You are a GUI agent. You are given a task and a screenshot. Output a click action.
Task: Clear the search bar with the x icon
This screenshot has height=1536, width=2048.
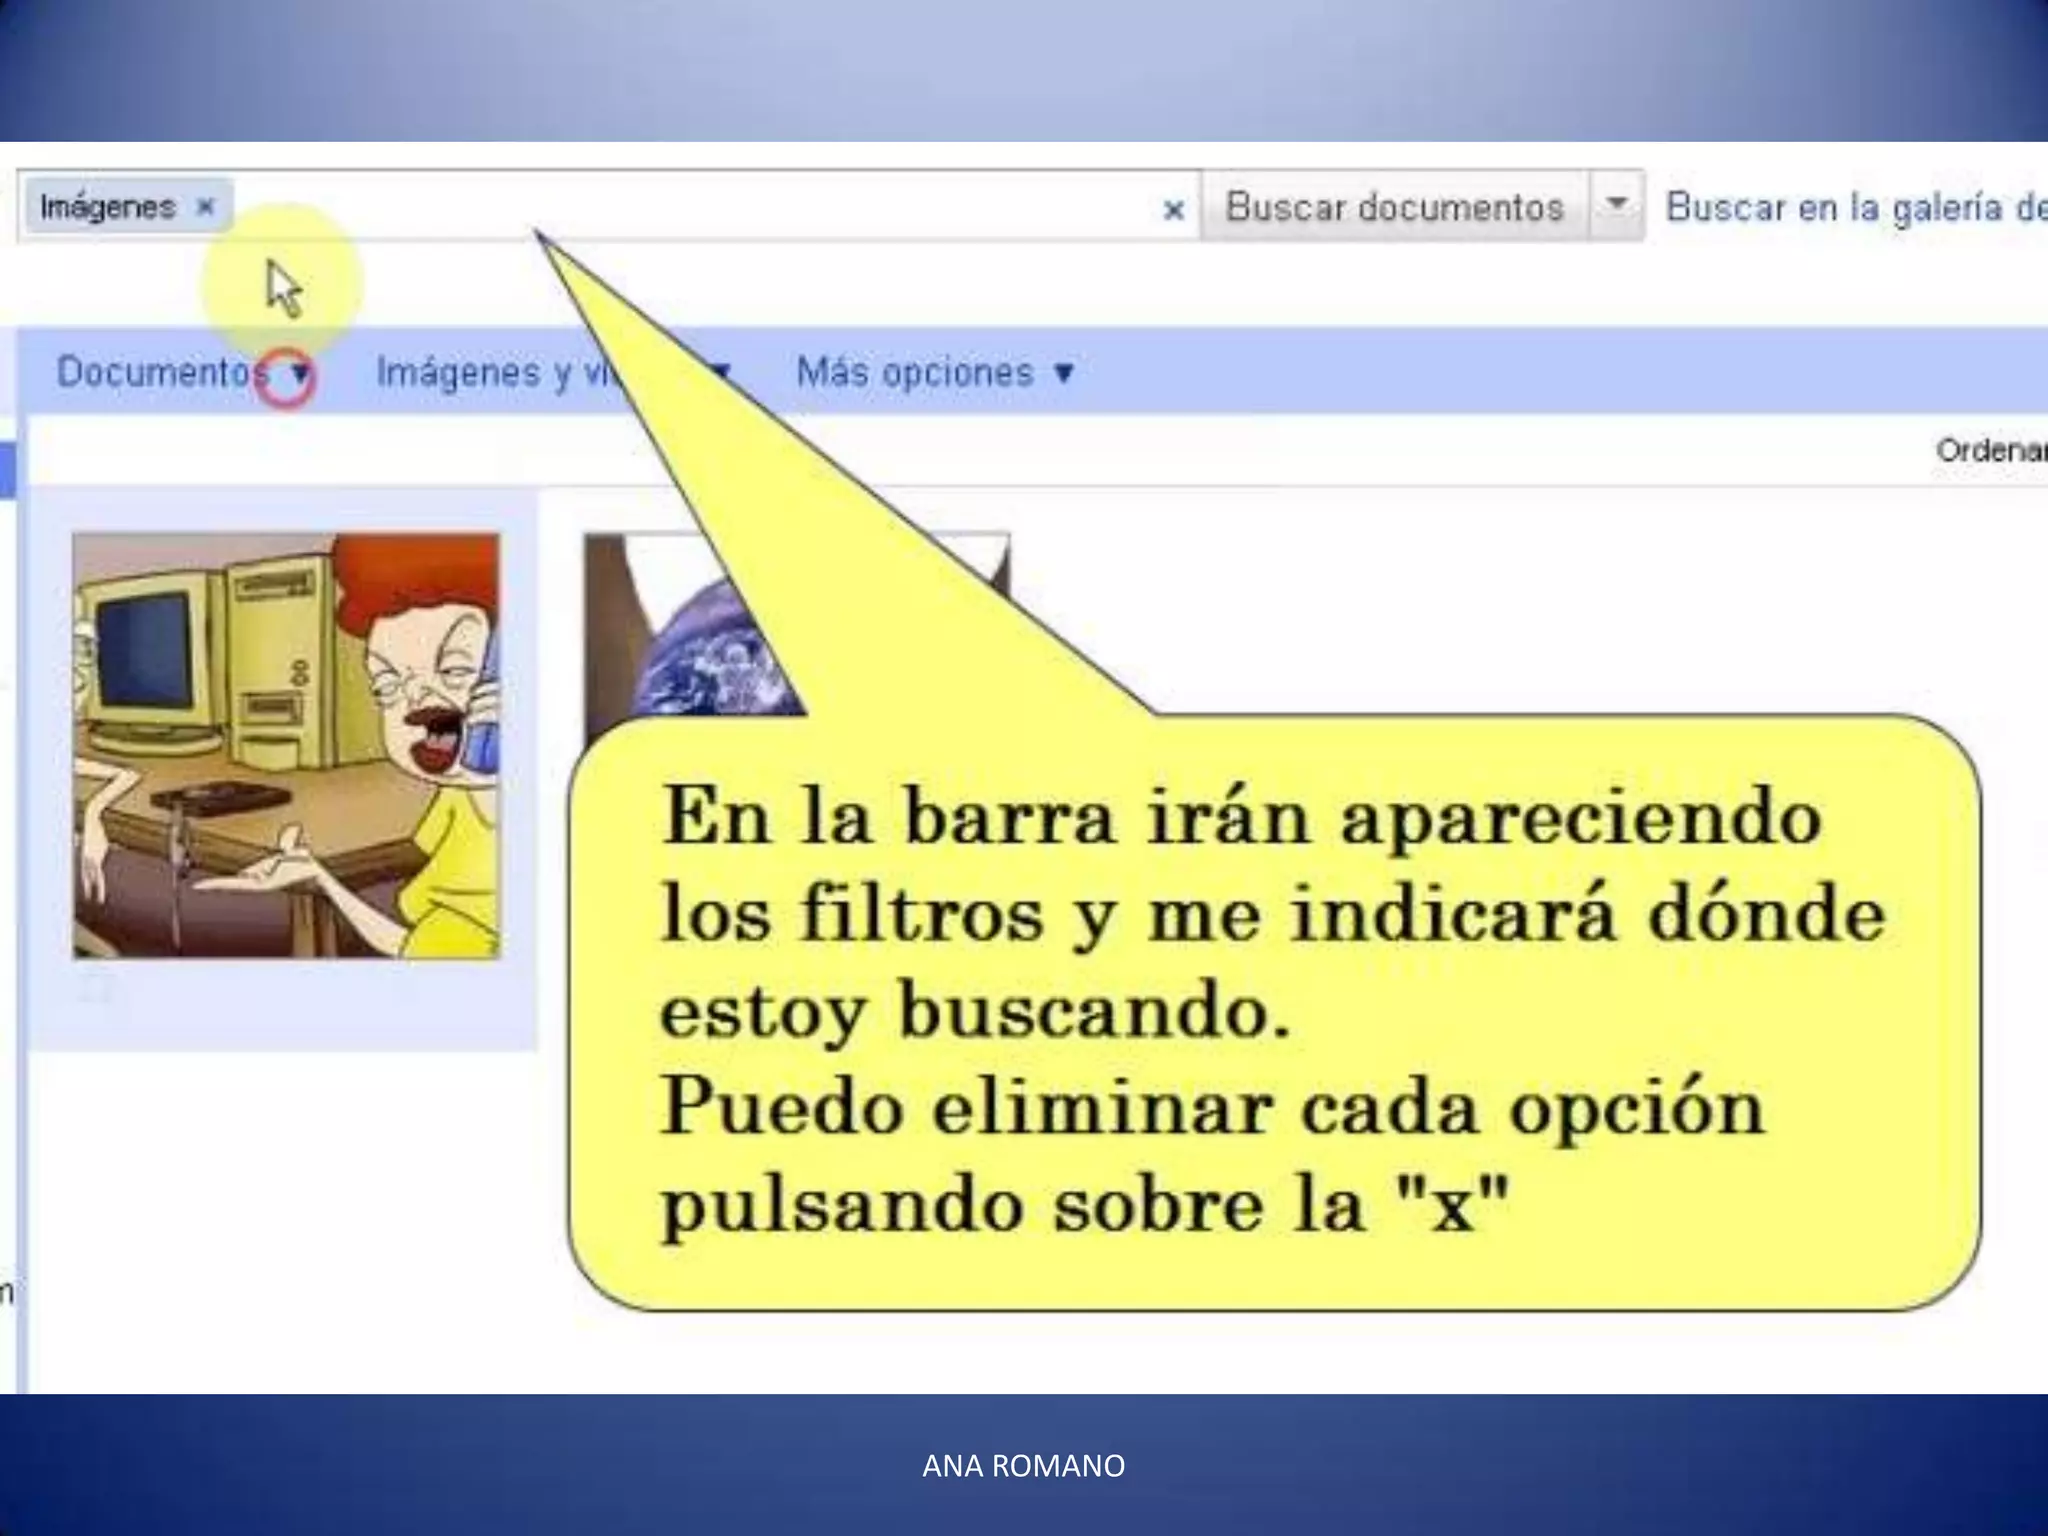pos(1174,209)
